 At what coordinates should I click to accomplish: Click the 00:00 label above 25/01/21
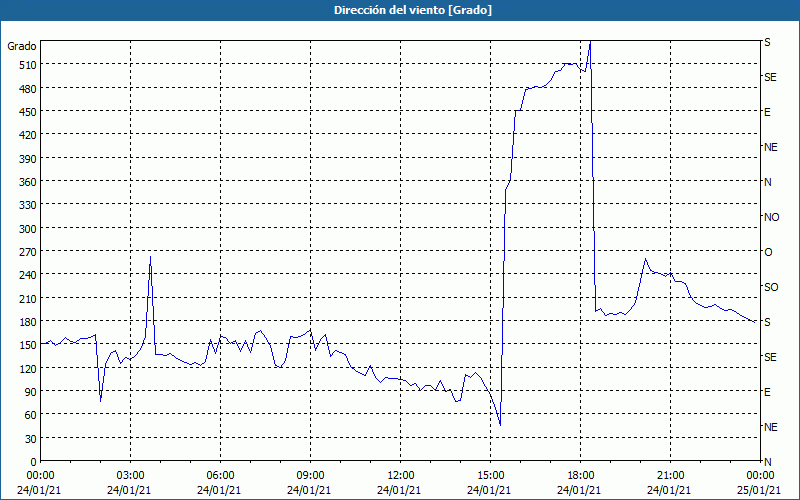coord(760,476)
